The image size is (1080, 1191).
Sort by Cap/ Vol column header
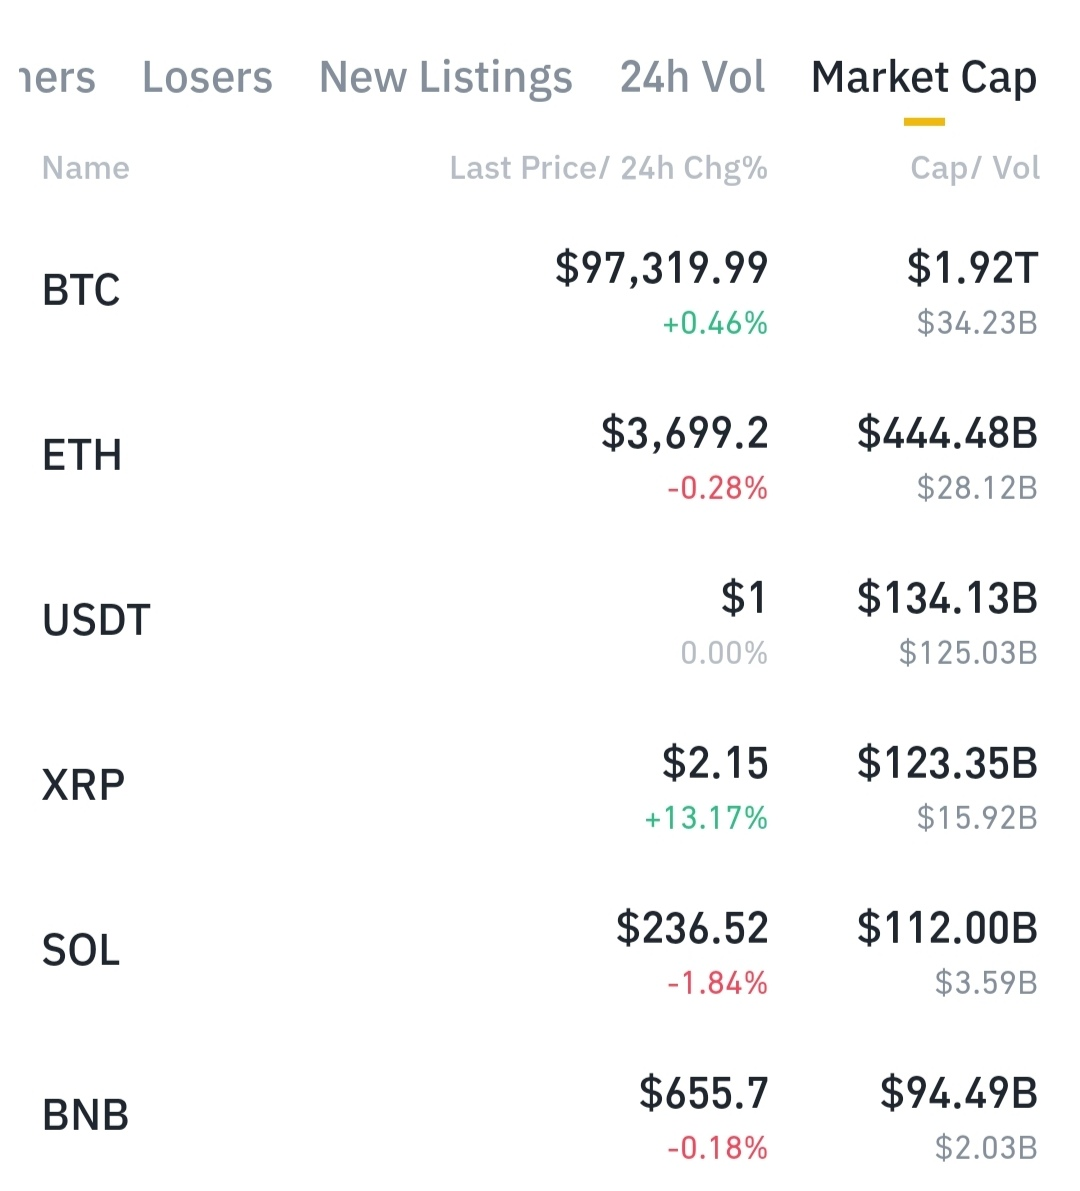pyautogui.click(x=974, y=169)
